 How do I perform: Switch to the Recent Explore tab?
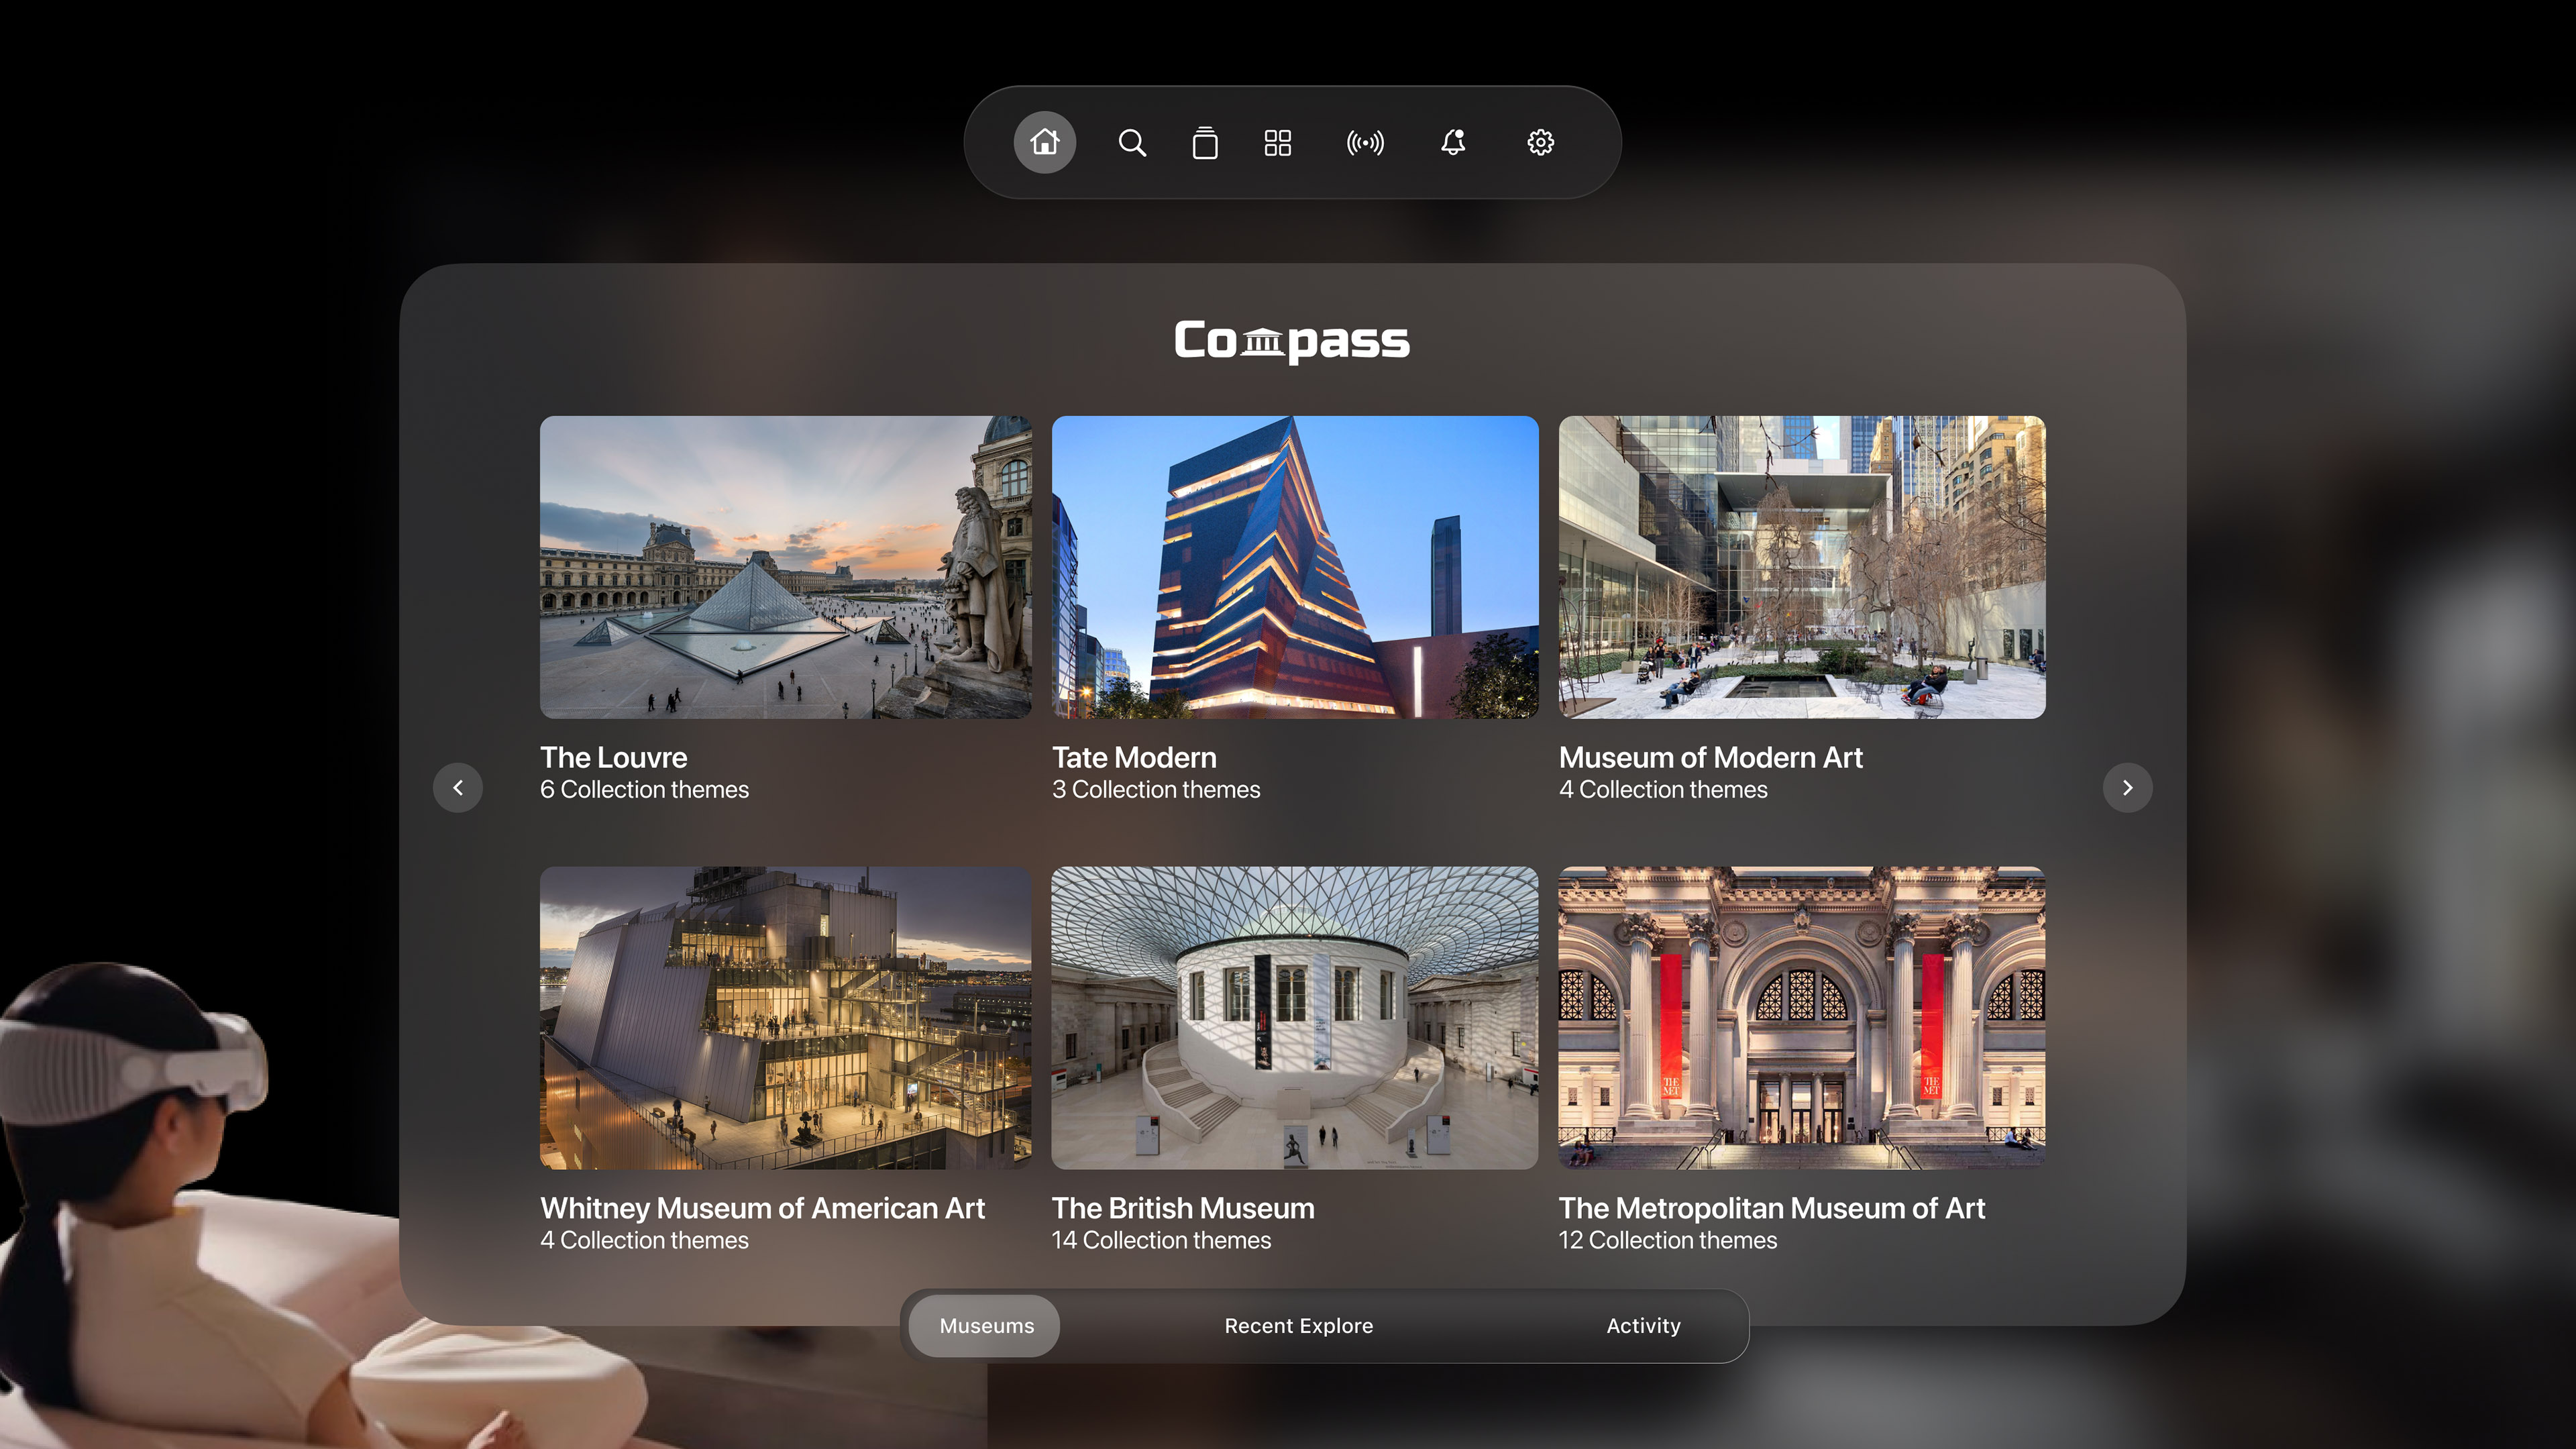(1298, 1325)
